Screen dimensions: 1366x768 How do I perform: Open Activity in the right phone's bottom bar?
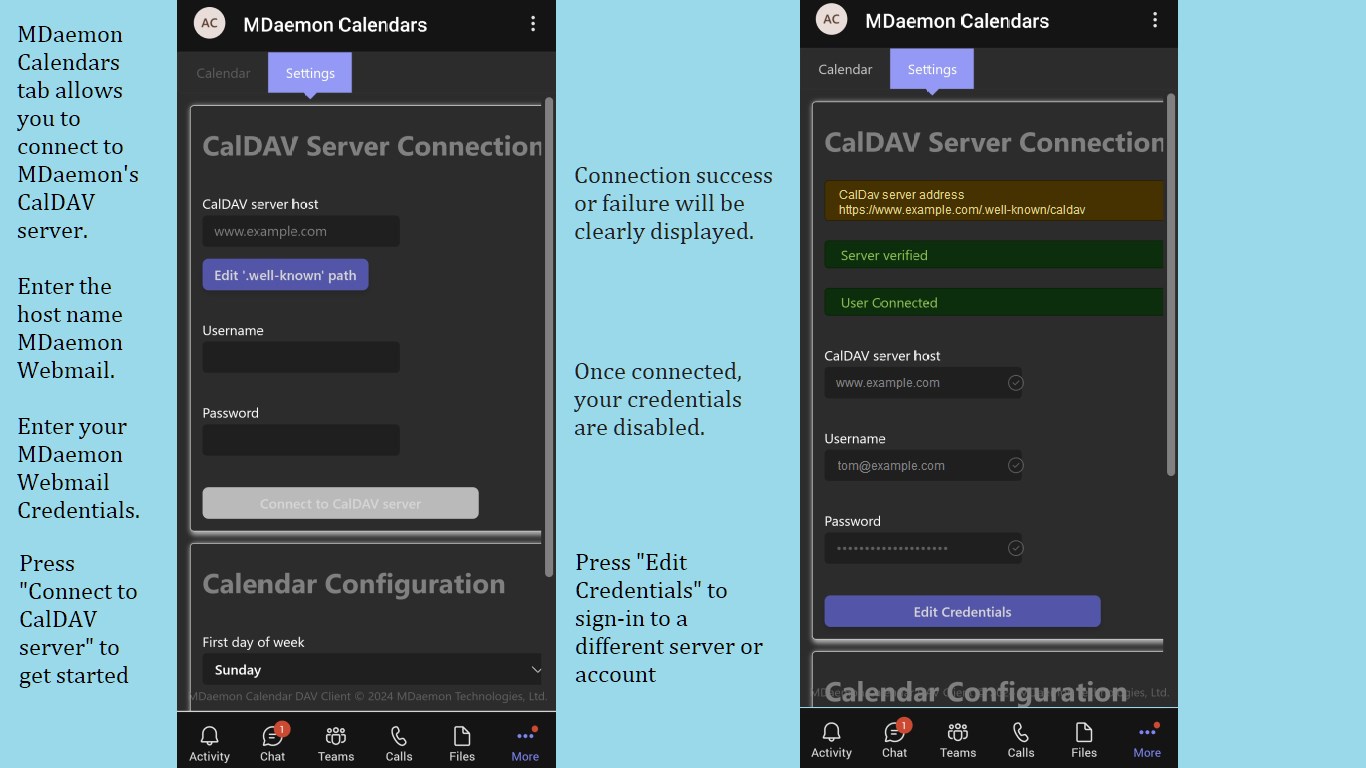831,740
